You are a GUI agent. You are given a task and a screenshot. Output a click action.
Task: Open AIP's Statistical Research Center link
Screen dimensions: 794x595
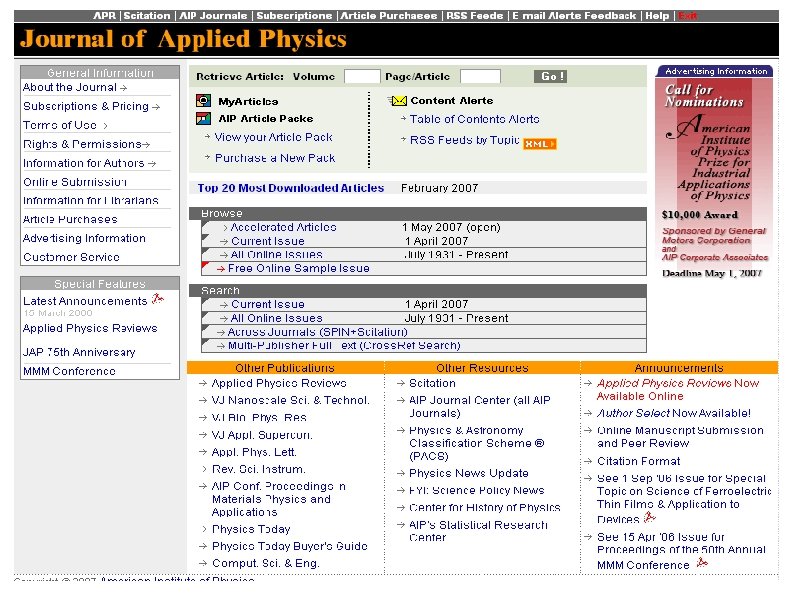tap(479, 531)
